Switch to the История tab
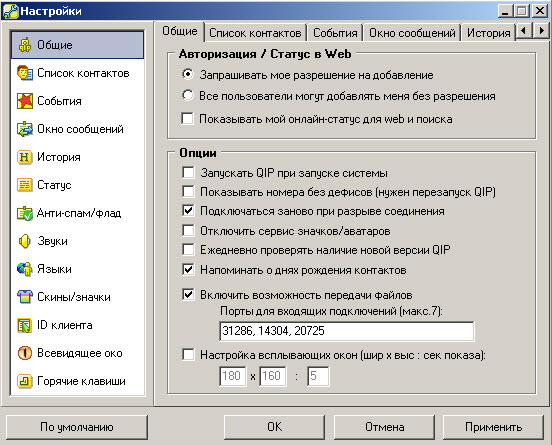 coord(488,33)
